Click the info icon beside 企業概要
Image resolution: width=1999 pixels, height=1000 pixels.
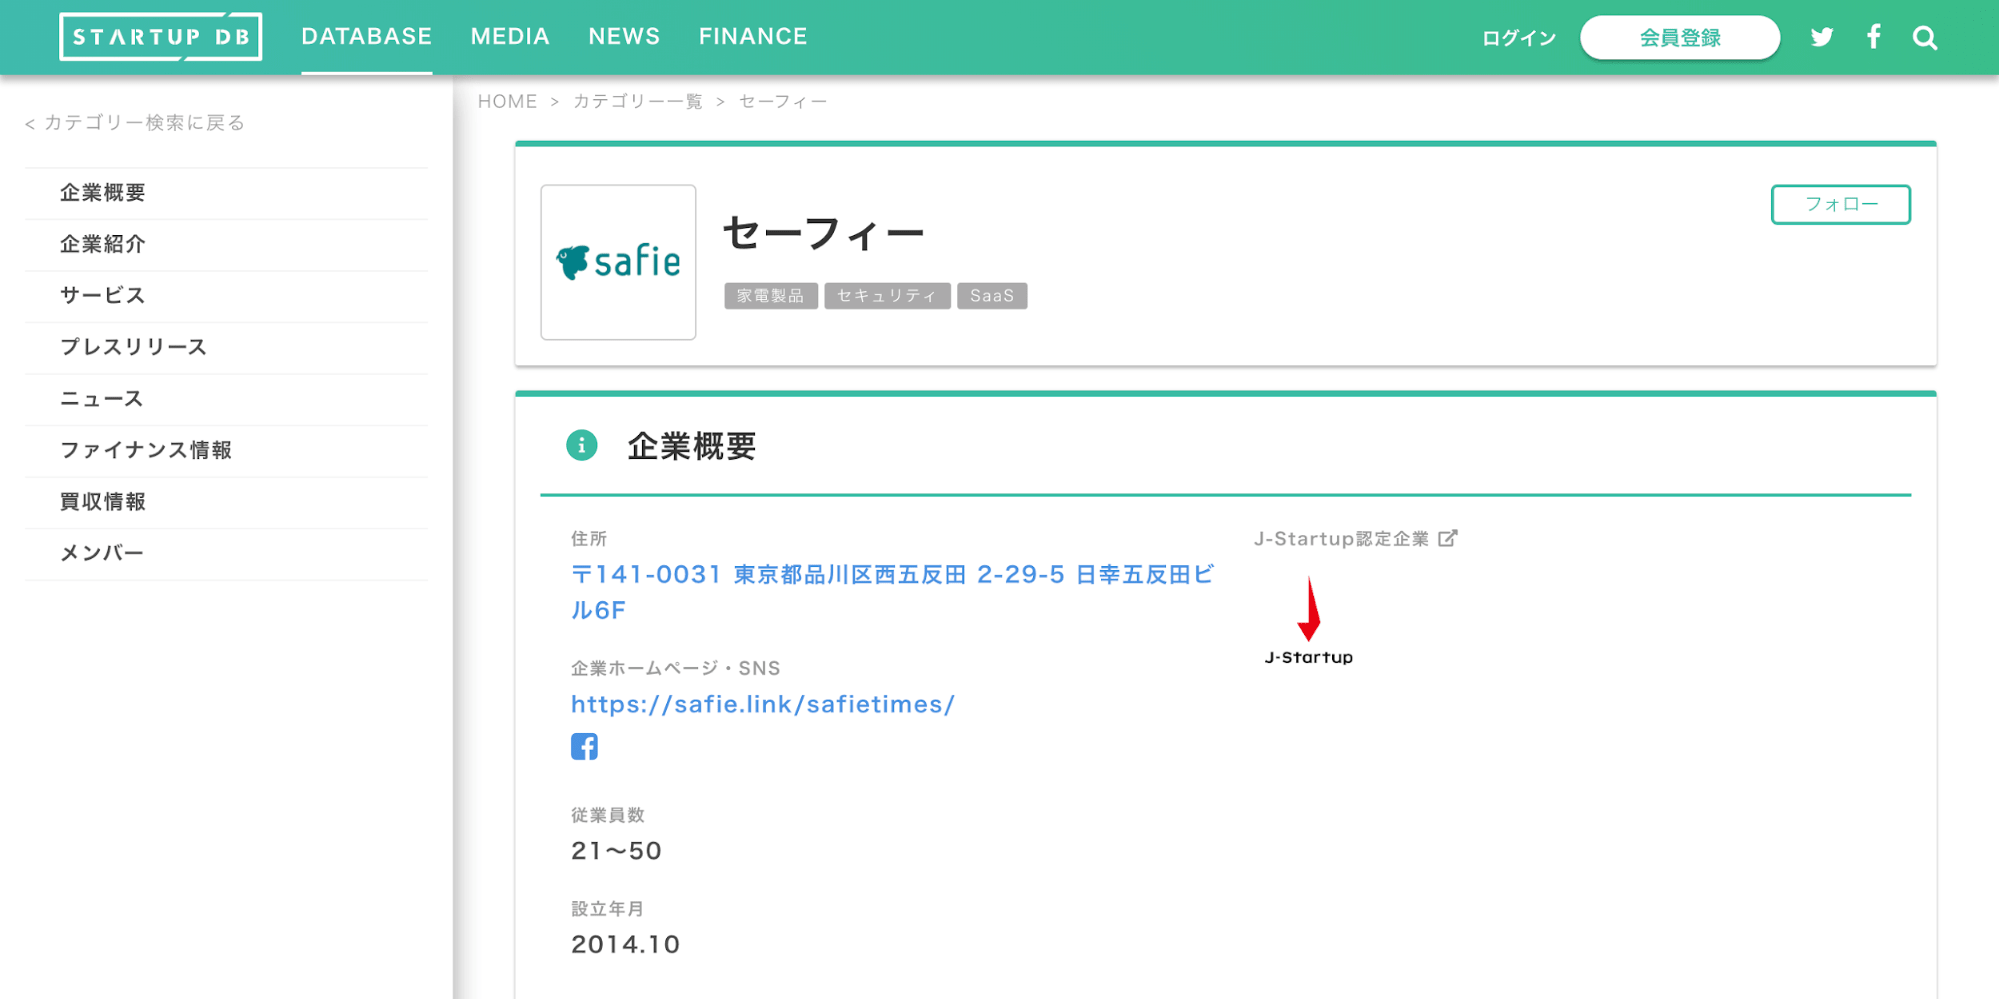582,445
